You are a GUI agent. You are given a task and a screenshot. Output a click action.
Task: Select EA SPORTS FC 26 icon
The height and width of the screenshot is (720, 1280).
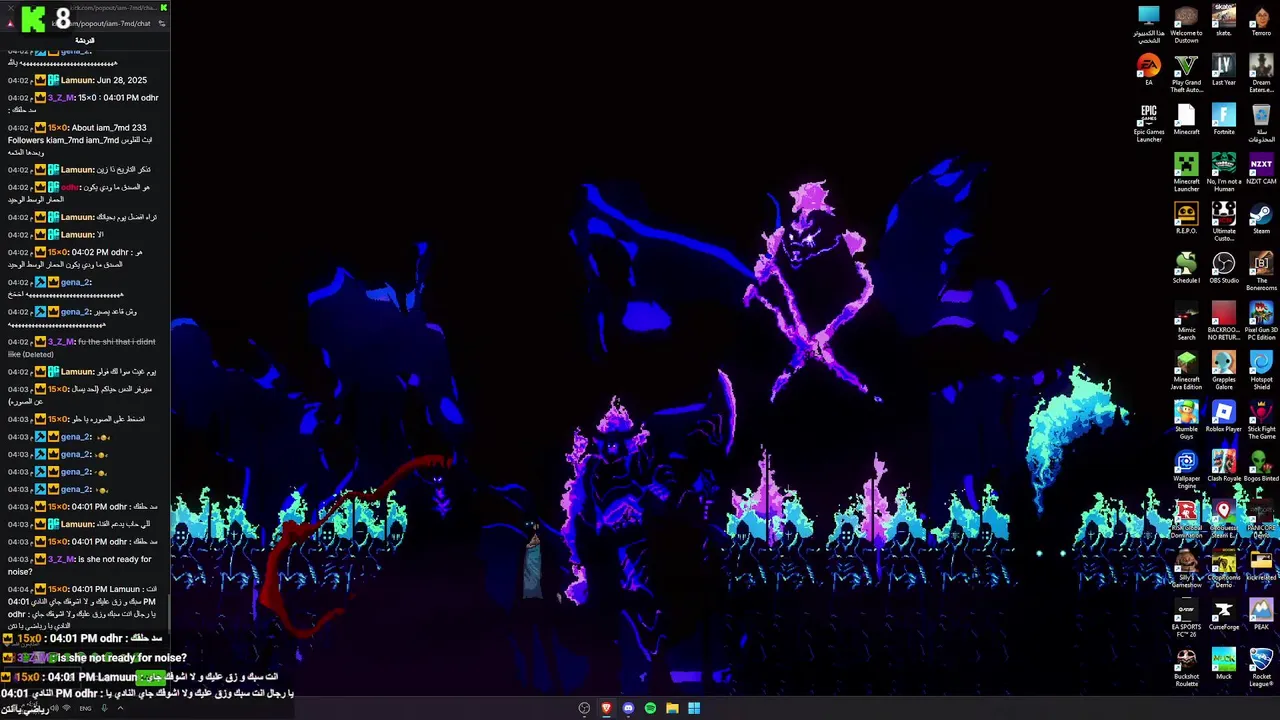coord(1186,619)
